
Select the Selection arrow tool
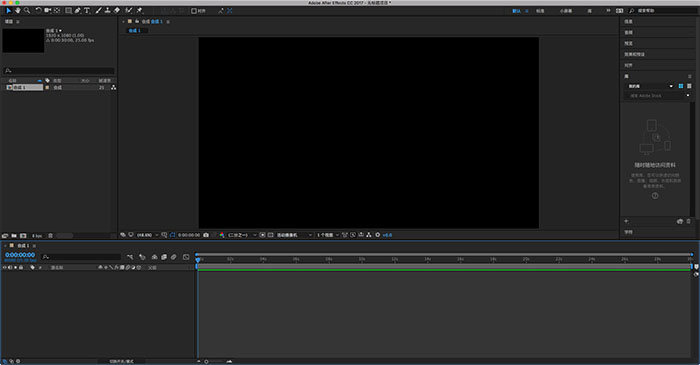pyautogui.click(x=8, y=10)
